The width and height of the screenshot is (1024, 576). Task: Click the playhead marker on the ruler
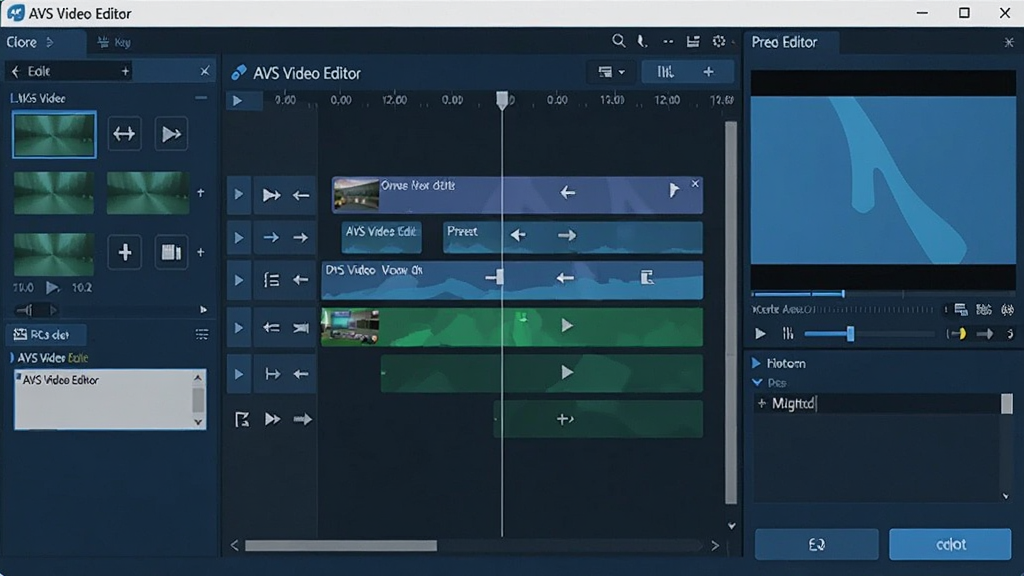502,100
